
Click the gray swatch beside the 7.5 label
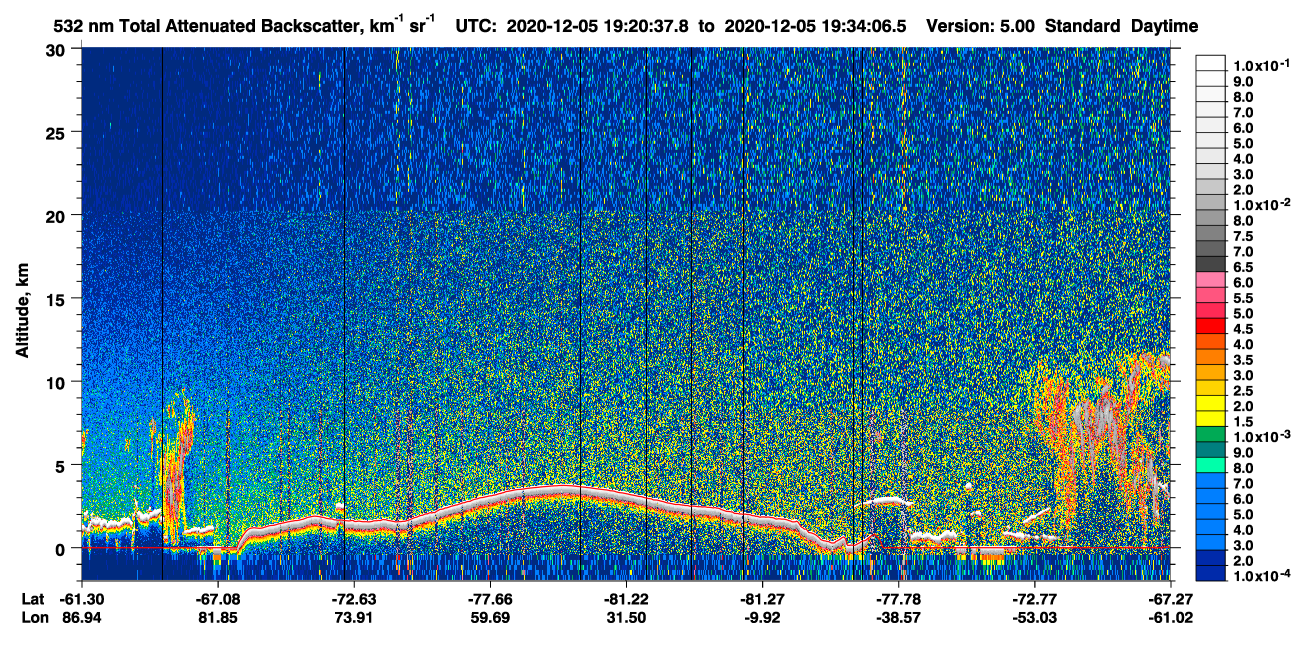(1210, 234)
